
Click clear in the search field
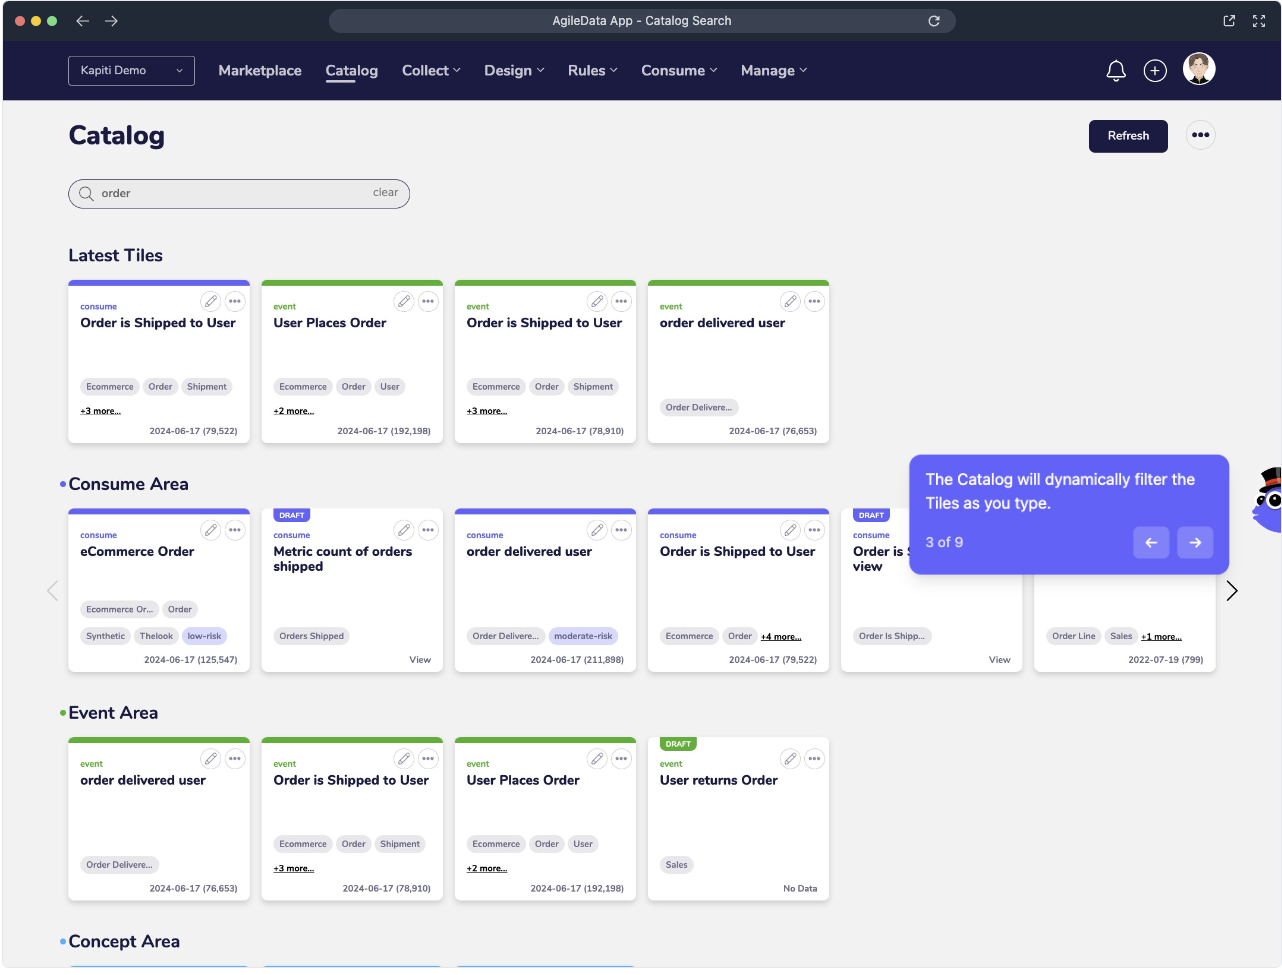pyautogui.click(x=386, y=193)
